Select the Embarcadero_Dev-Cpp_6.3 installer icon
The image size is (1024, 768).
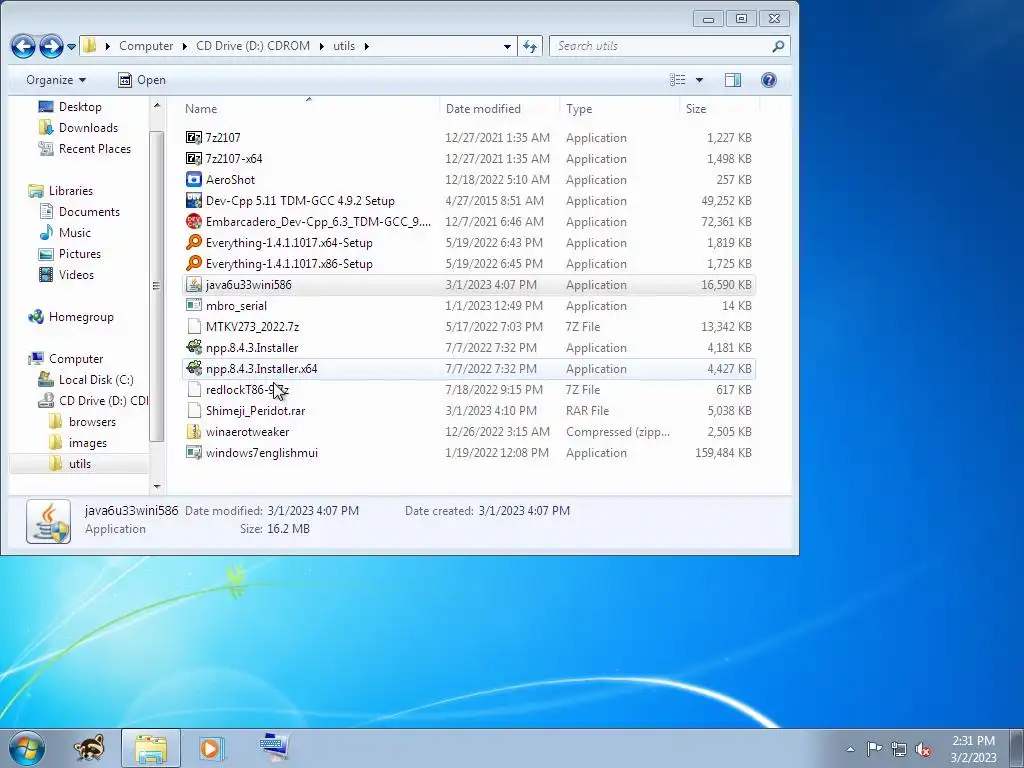(193, 221)
